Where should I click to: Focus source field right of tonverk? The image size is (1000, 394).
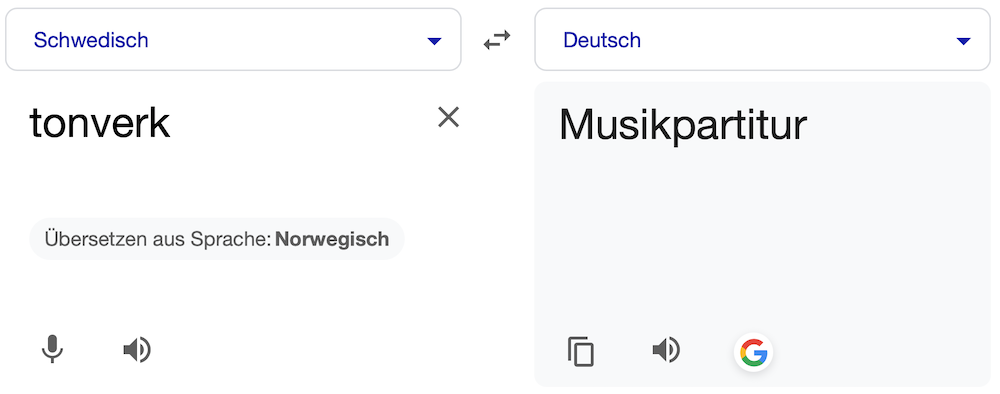(300, 124)
